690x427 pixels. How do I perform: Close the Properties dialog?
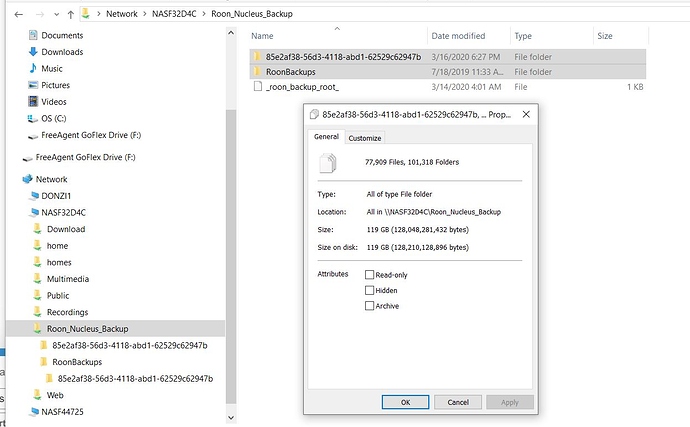[526, 114]
